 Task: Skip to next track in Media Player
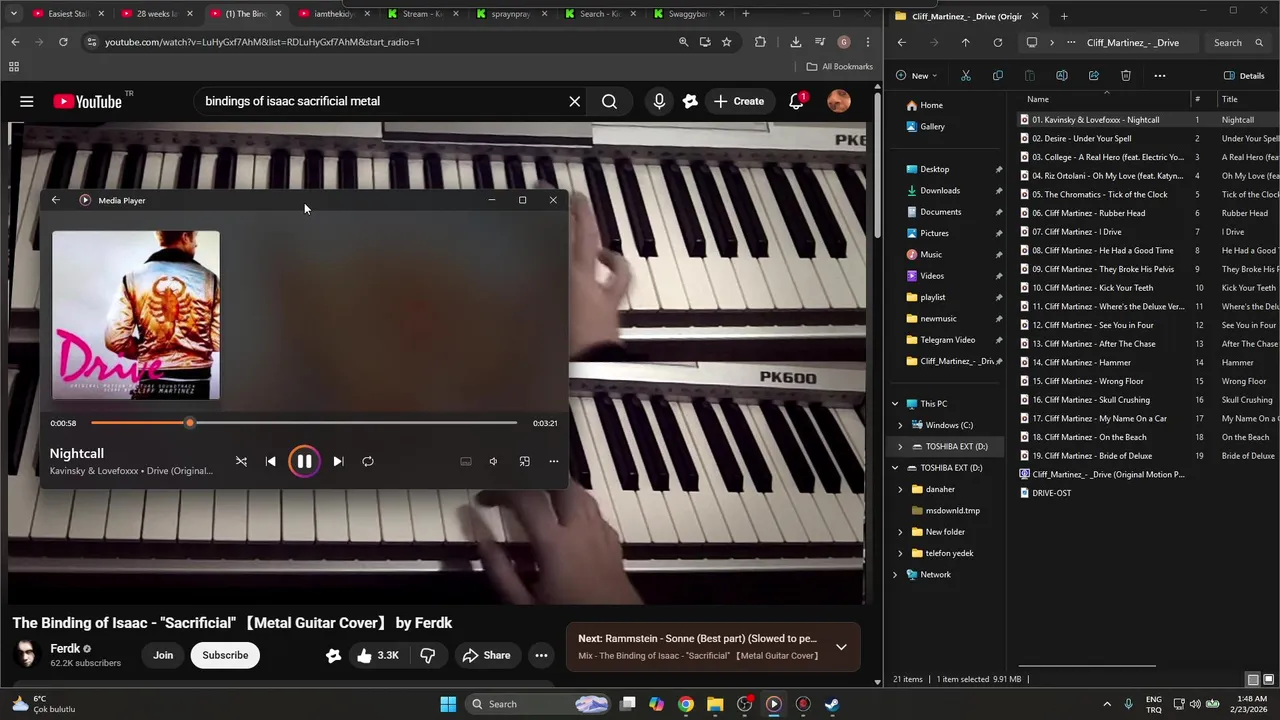(x=338, y=461)
